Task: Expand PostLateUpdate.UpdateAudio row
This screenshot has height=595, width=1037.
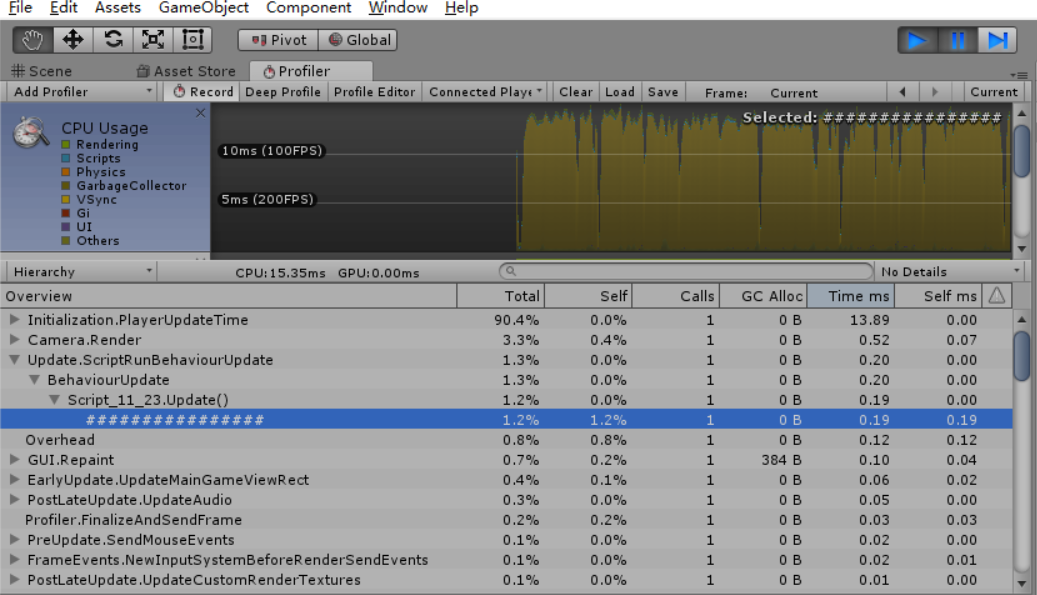Action: (14, 500)
